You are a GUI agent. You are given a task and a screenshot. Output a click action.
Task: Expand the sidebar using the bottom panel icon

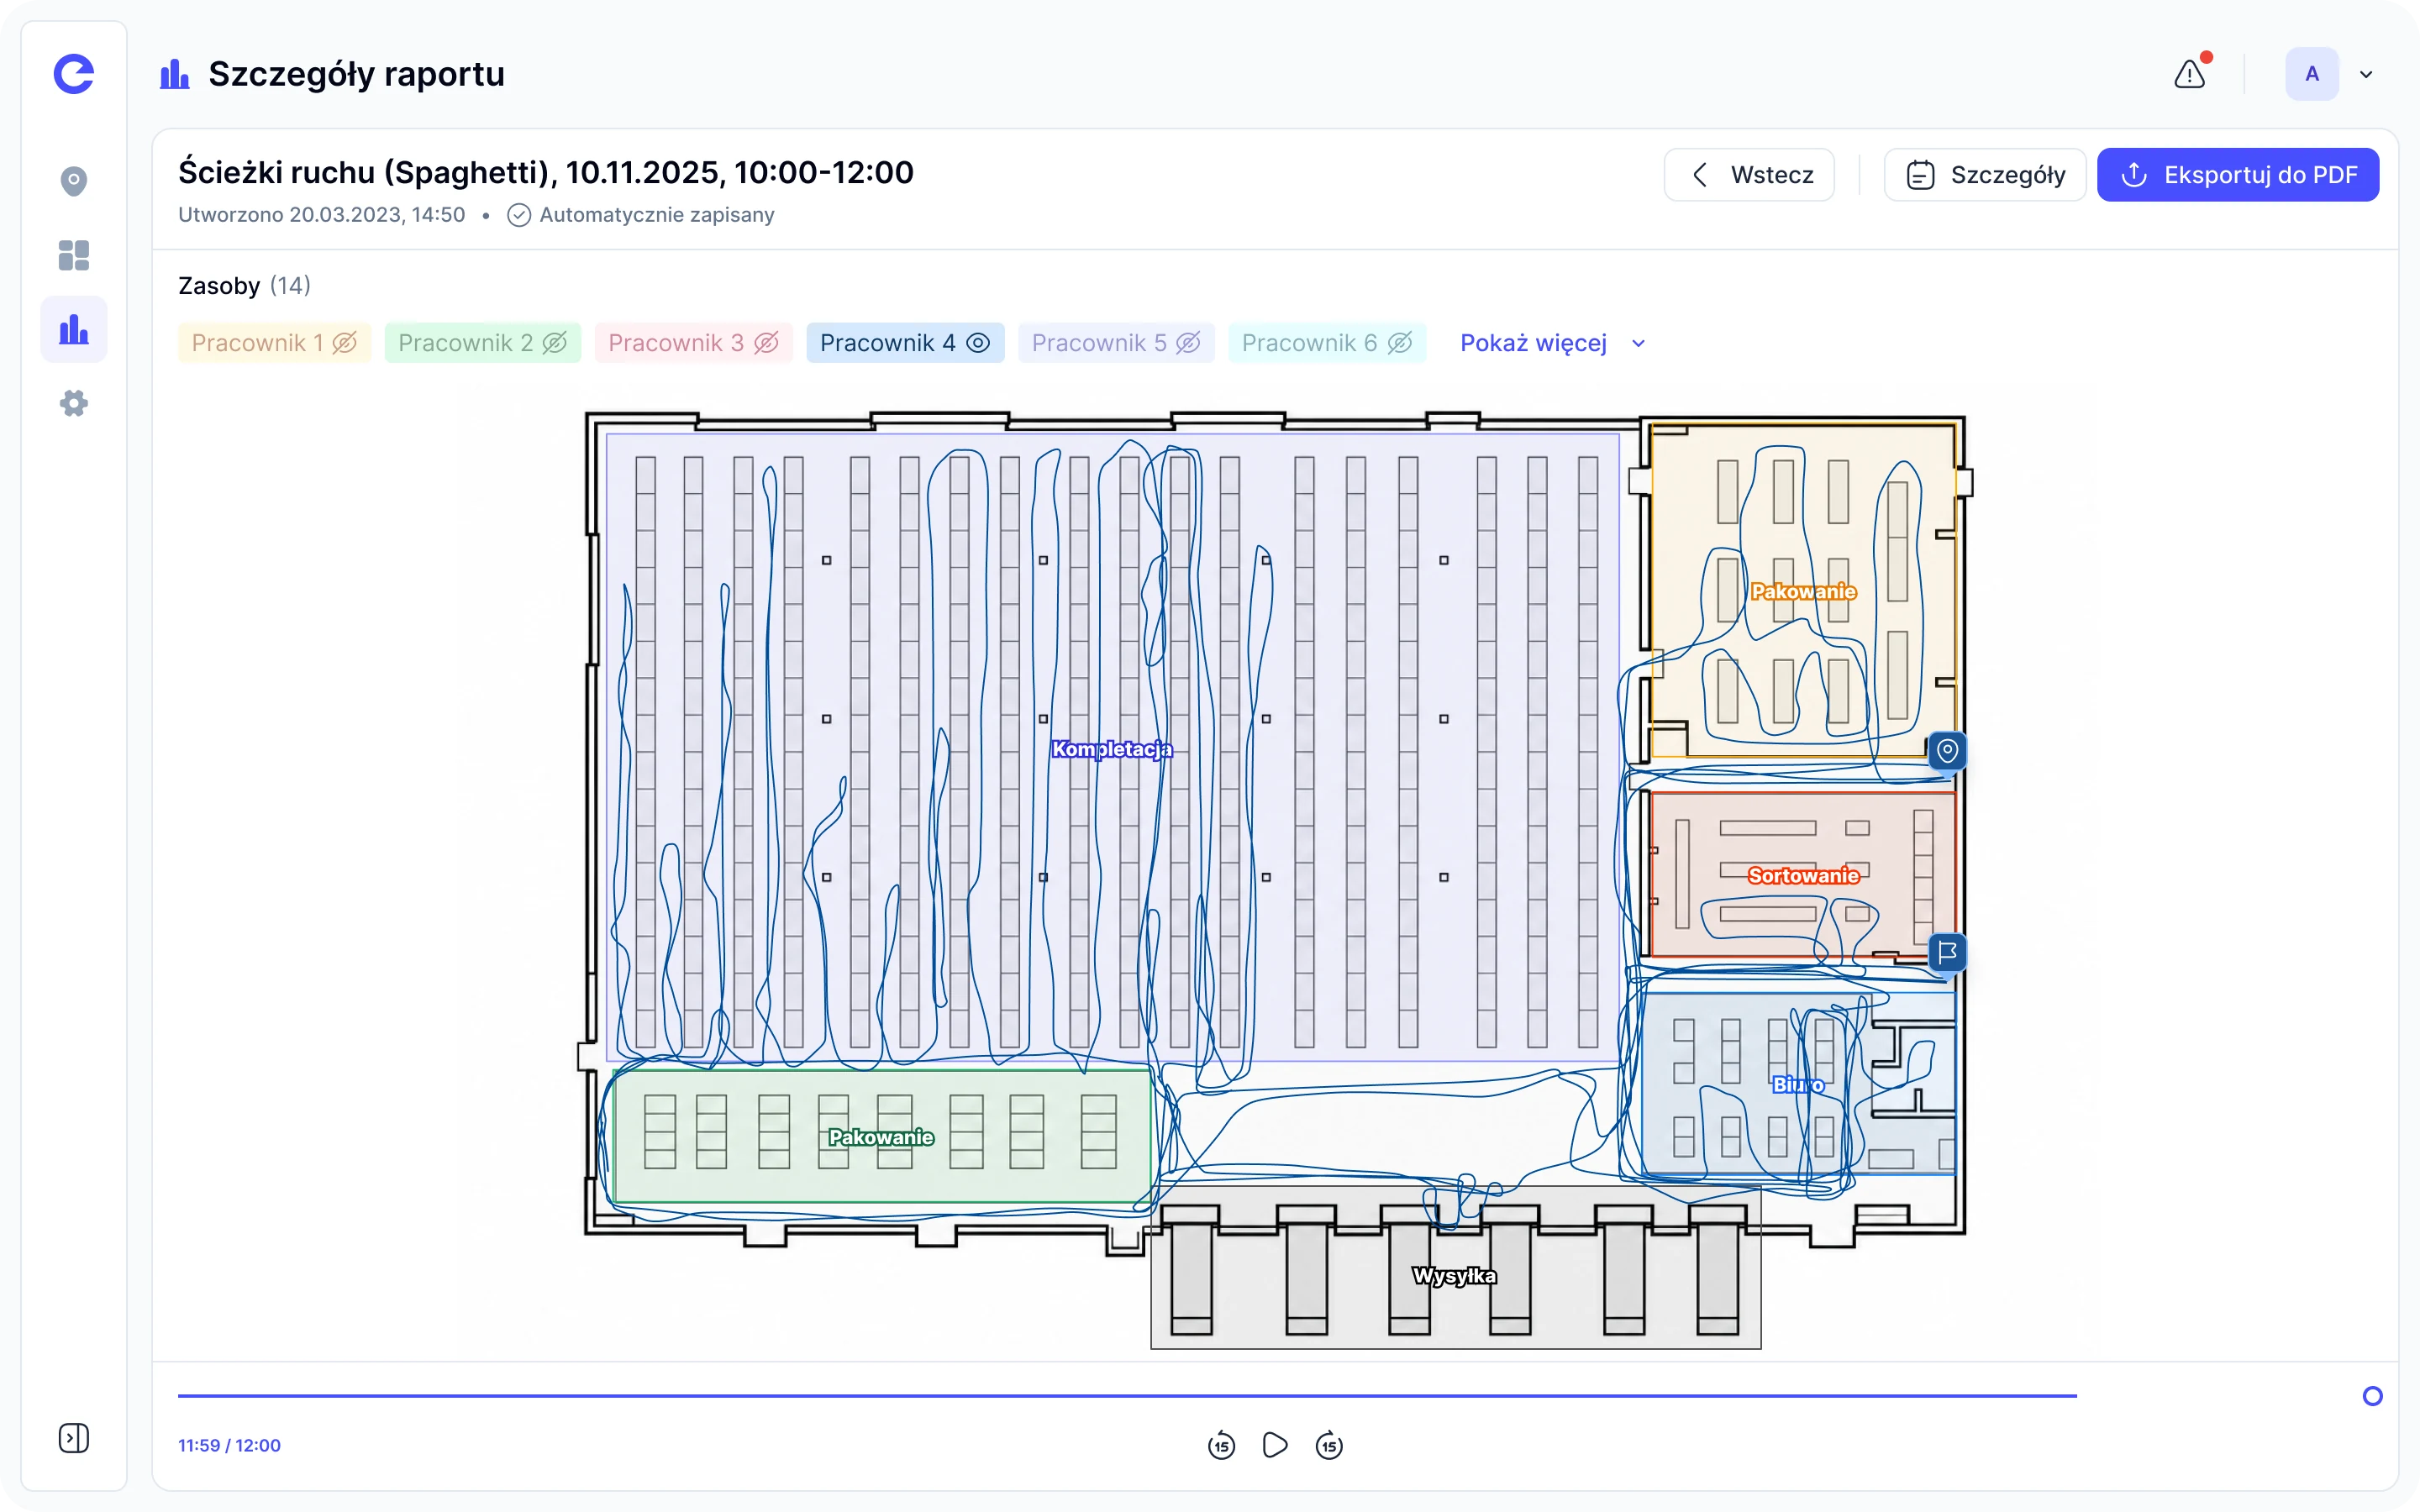tap(74, 1438)
